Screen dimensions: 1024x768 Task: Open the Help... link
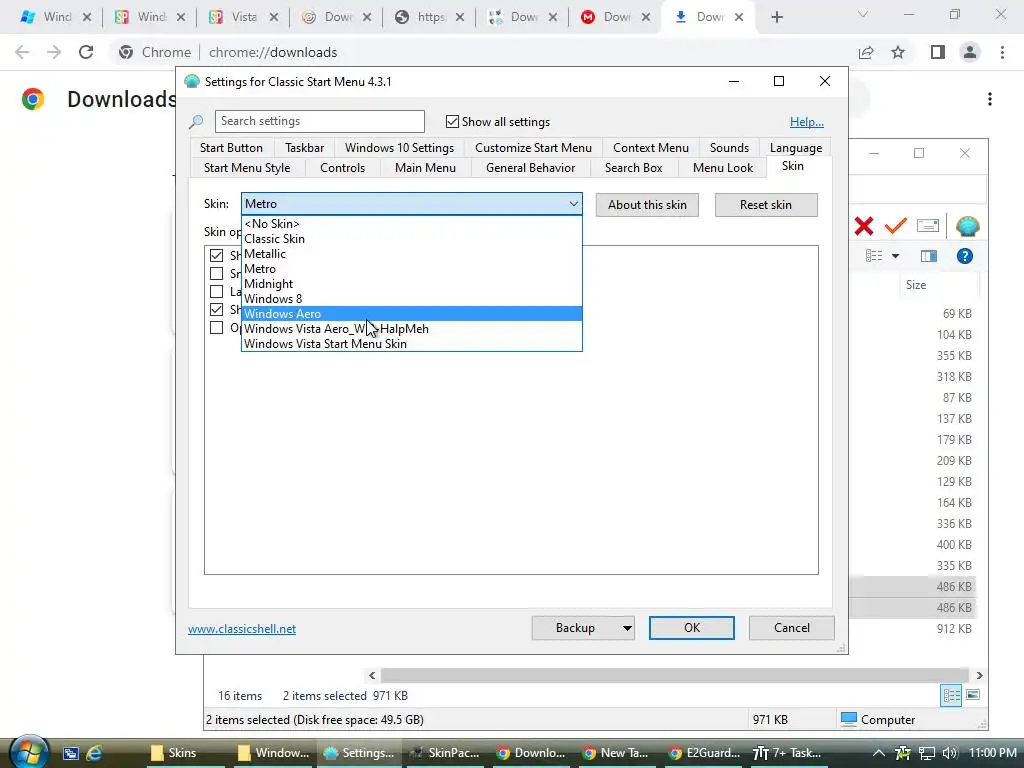pos(807,122)
